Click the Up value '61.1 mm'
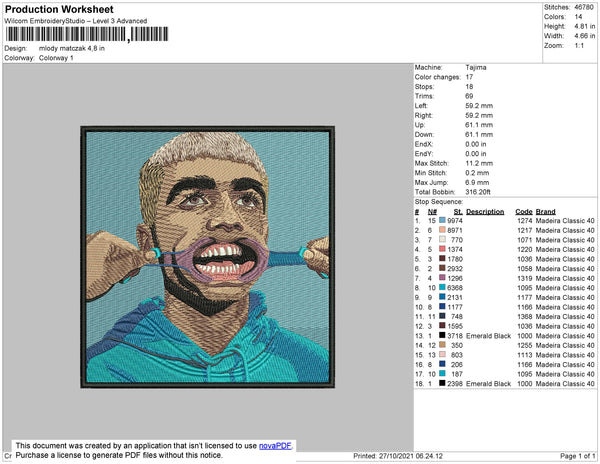 pyautogui.click(x=479, y=125)
